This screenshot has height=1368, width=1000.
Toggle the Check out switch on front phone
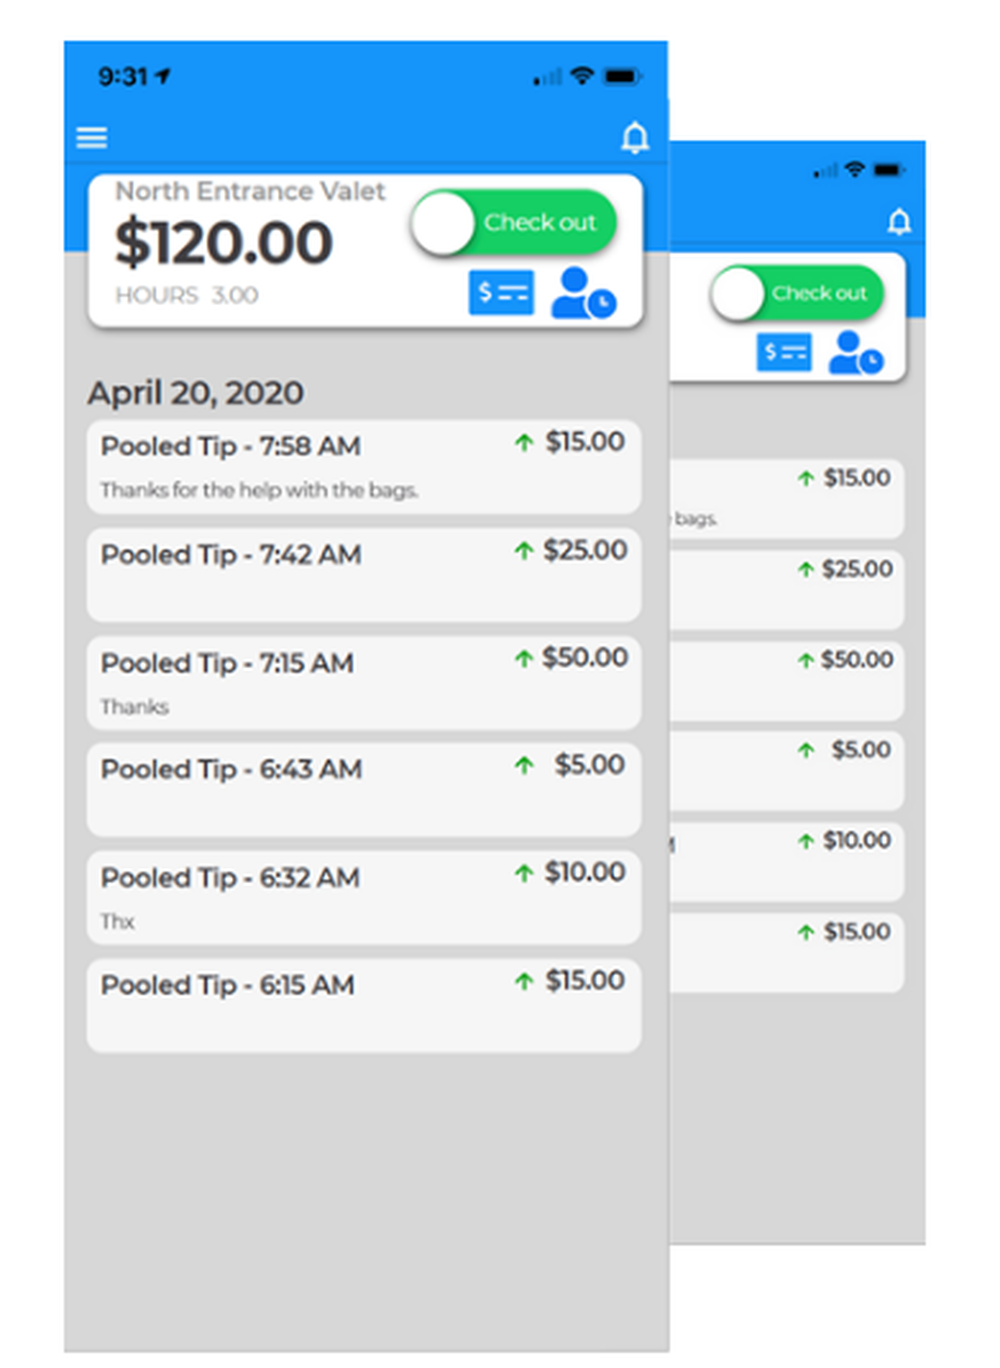click(x=513, y=222)
